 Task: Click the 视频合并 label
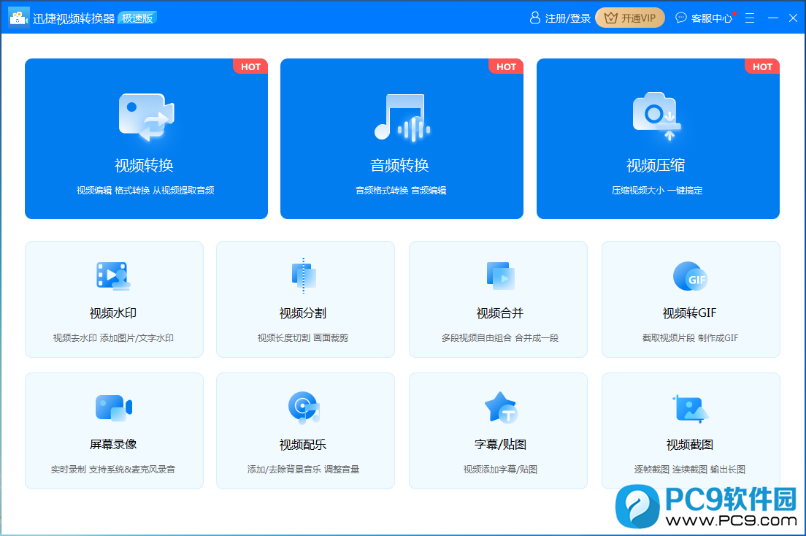click(x=500, y=313)
